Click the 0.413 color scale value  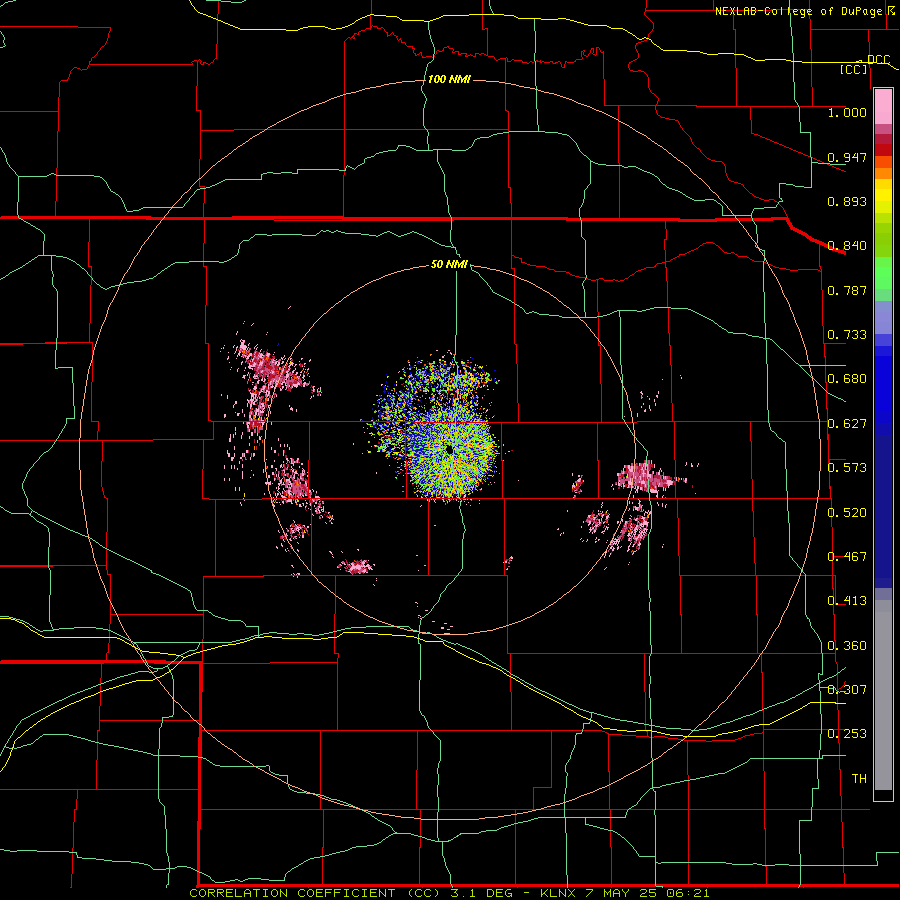847,601
